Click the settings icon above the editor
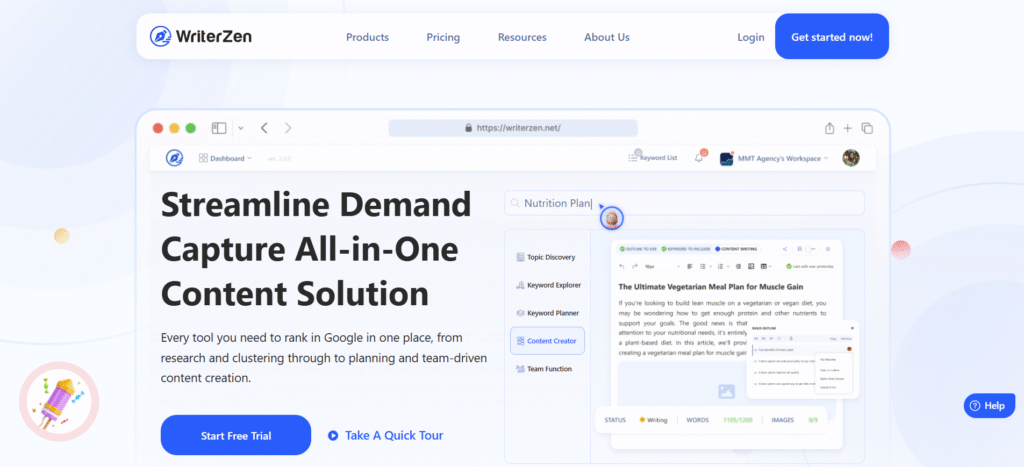1024x467 pixels. pyautogui.click(x=828, y=249)
